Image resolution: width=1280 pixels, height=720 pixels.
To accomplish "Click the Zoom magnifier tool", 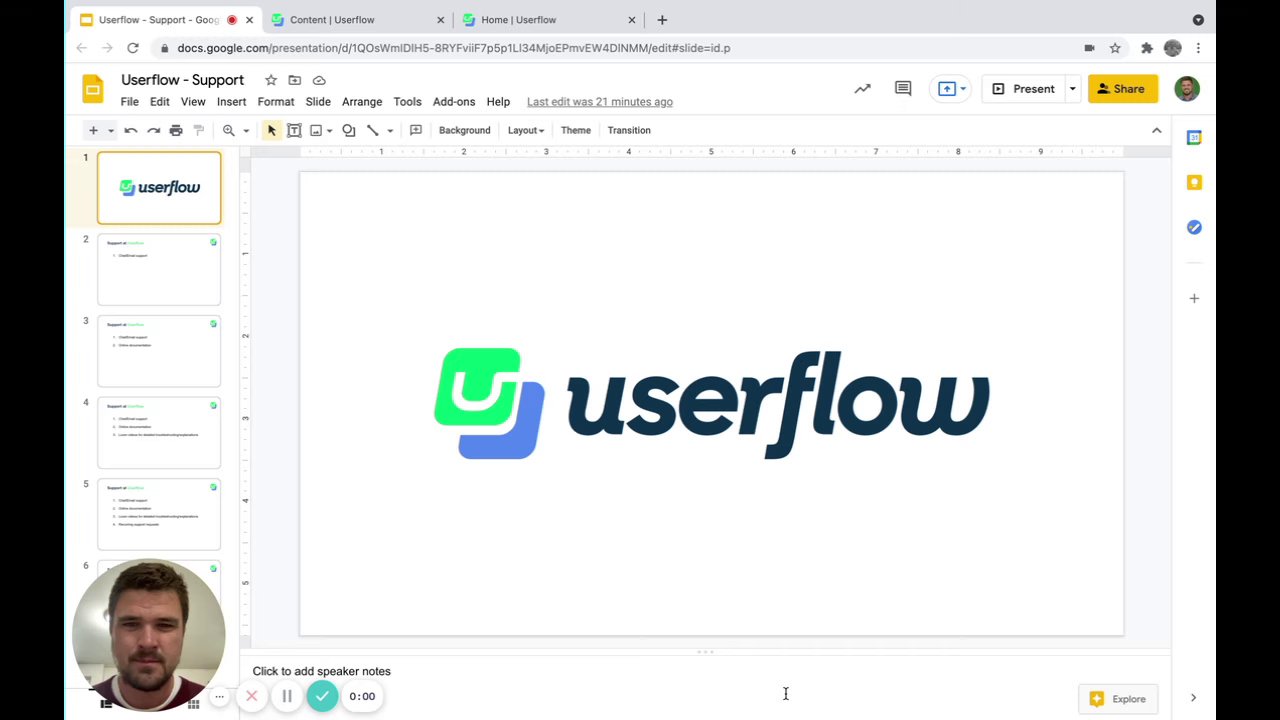I will pos(229,130).
